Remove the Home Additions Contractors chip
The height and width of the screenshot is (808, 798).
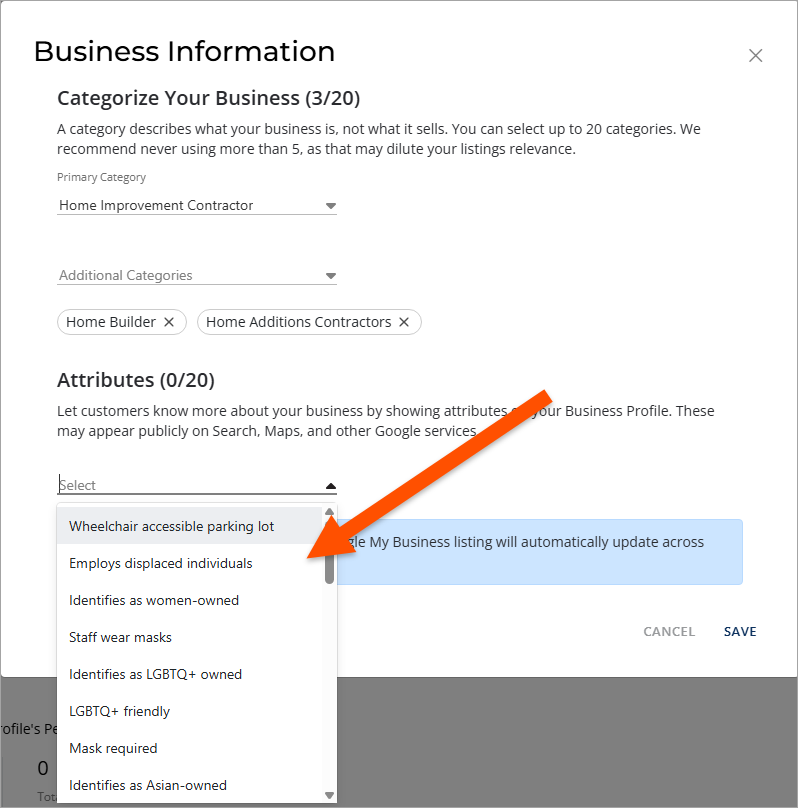pyautogui.click(x=404, y=322)
